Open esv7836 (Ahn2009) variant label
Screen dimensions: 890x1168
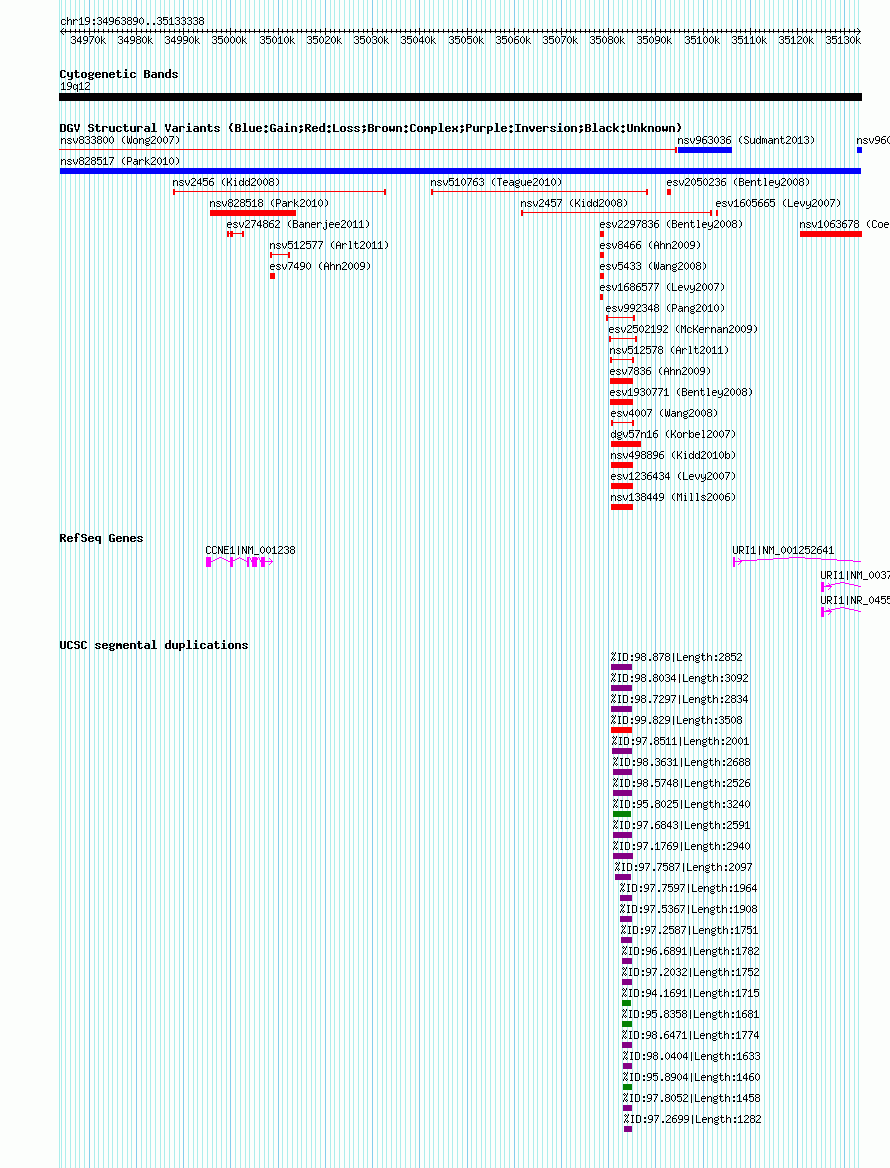pyautogui.click(x=661, y=370)
